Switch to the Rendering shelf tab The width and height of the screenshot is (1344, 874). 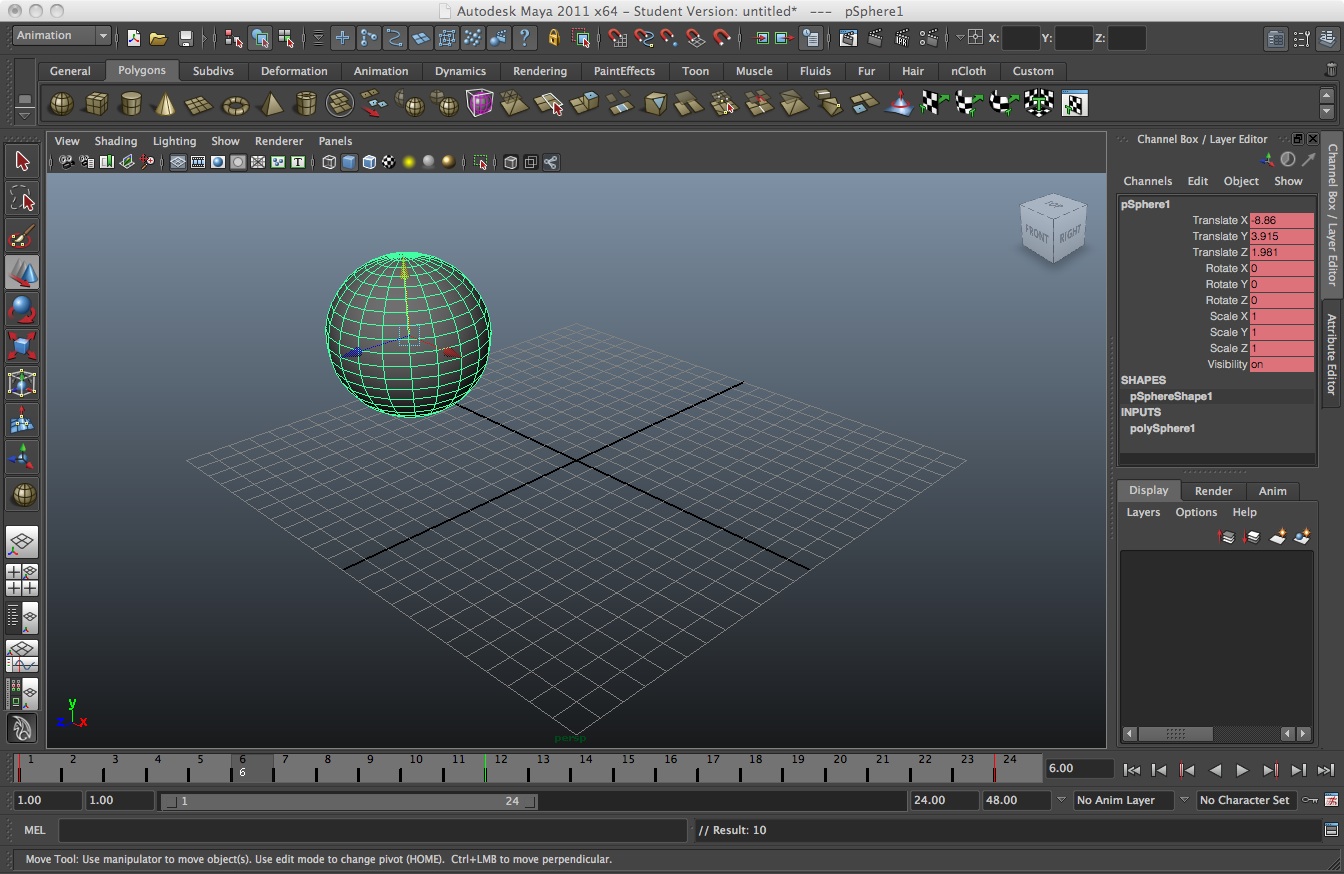coord(540,71)
